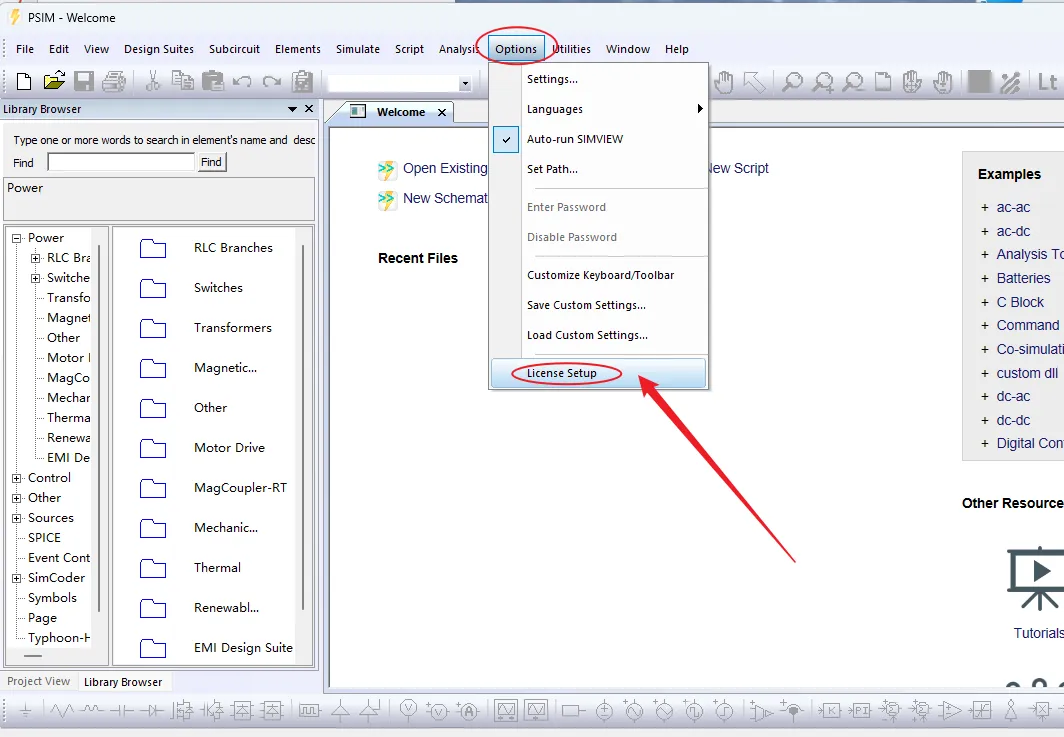Viewport: 1064px width, 737px height.
Task: Open Settings... from Options menu
Action: click(599, 79)
